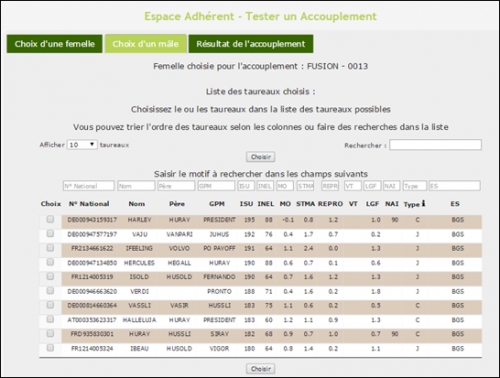
Task: Click the VT column header
Action: click(353, 204)
